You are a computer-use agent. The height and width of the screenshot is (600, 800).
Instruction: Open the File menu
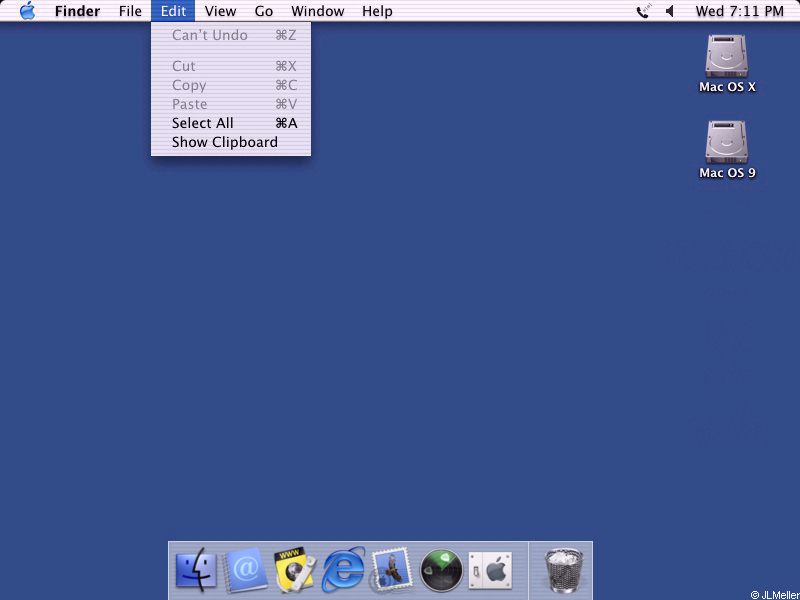[130, 11]
